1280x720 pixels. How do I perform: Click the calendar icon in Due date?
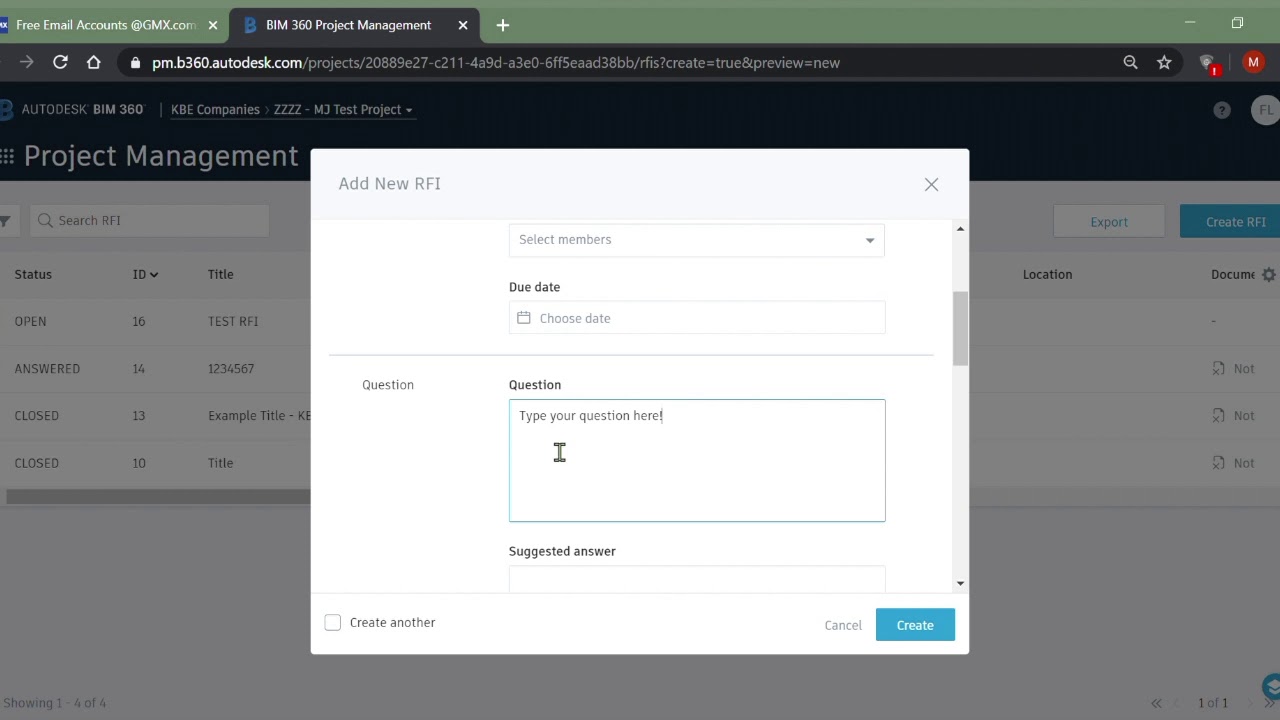(x=523, y=318)
